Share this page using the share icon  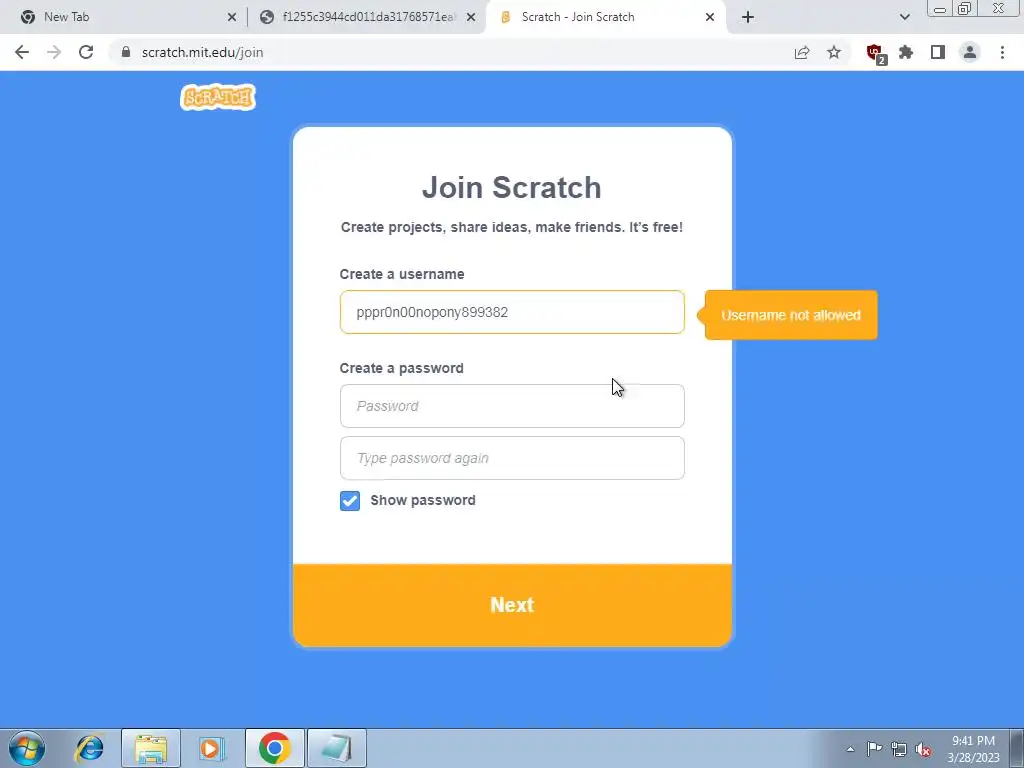802,52
